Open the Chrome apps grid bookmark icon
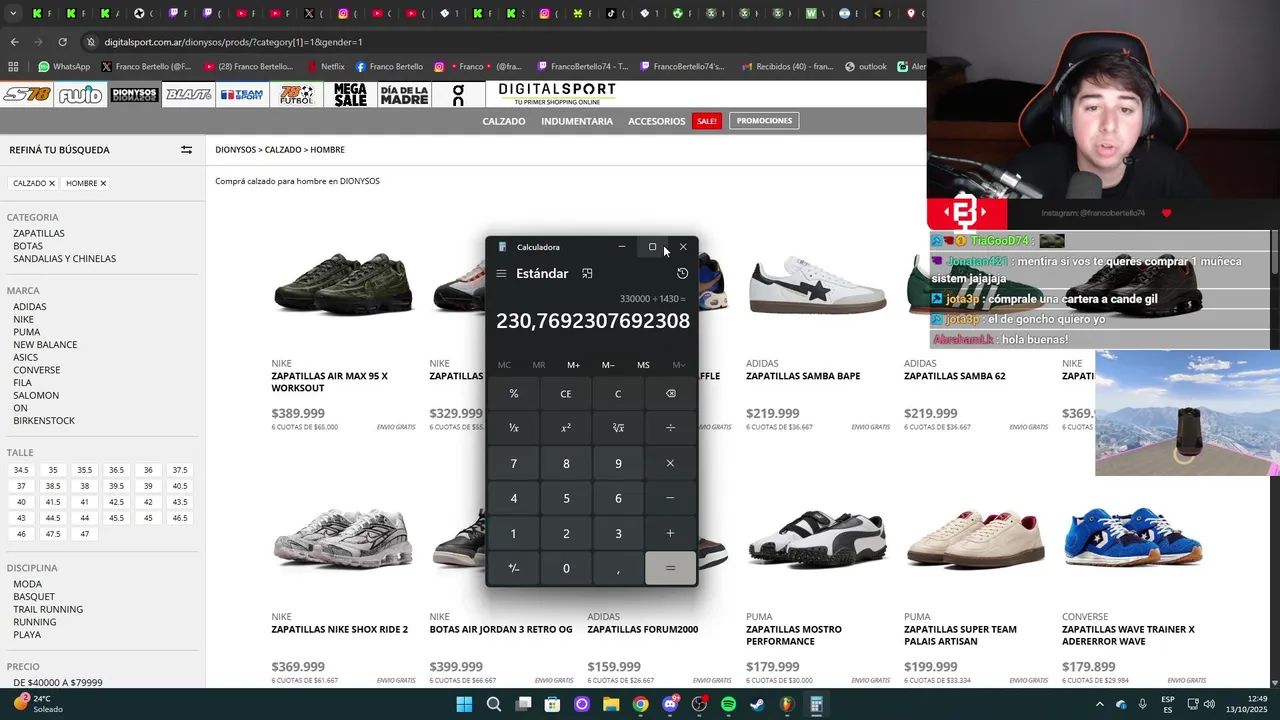This screenshot has height=720, width=1280. 13,67
